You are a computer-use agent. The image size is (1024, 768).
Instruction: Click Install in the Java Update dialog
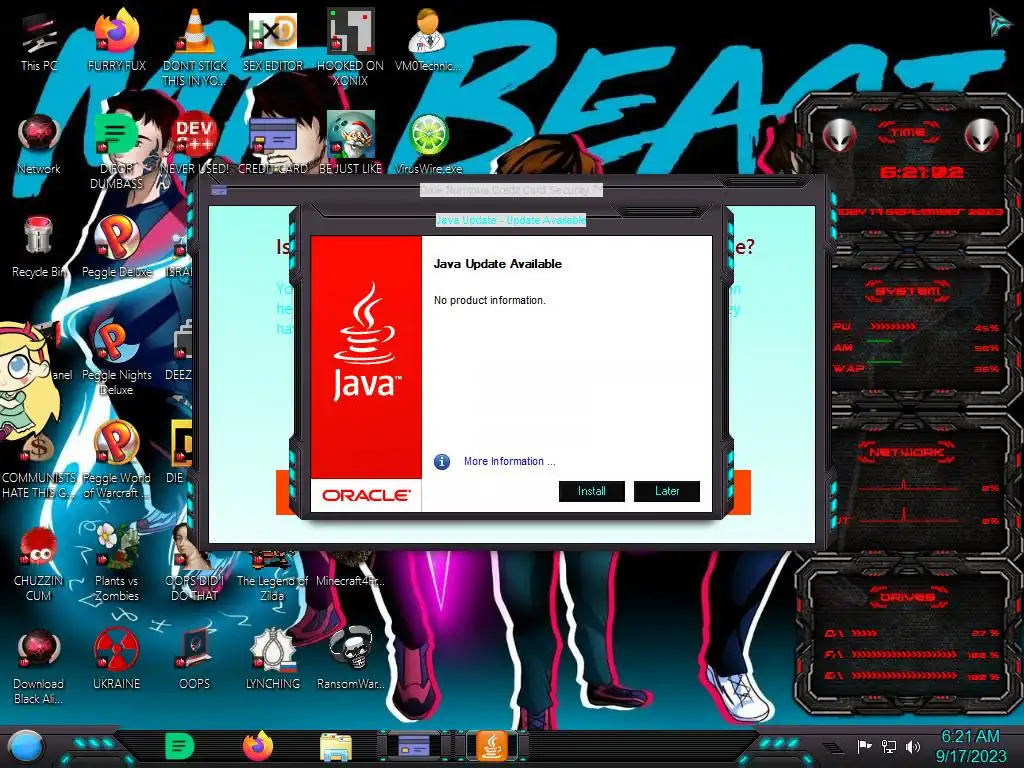592,491
